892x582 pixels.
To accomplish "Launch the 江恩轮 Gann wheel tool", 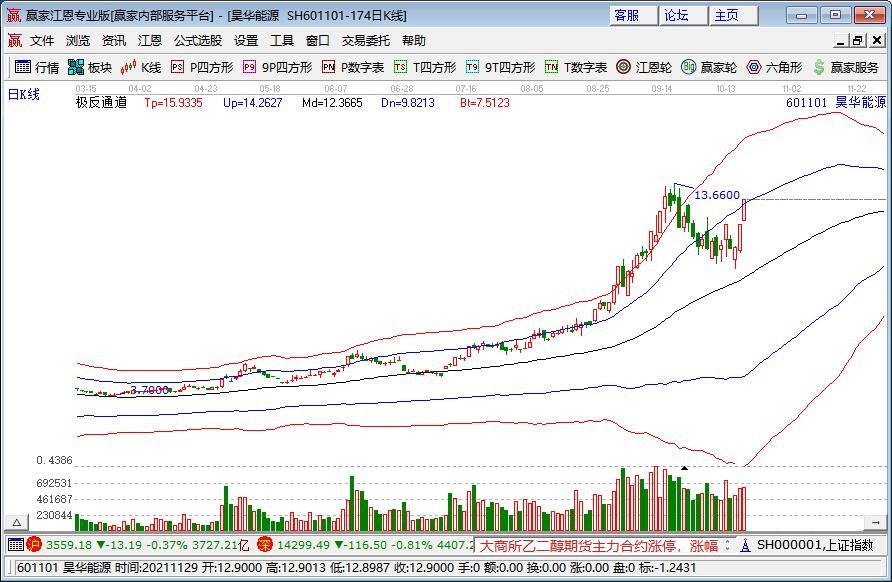I will pyautogui.click(x=644, y=67).
